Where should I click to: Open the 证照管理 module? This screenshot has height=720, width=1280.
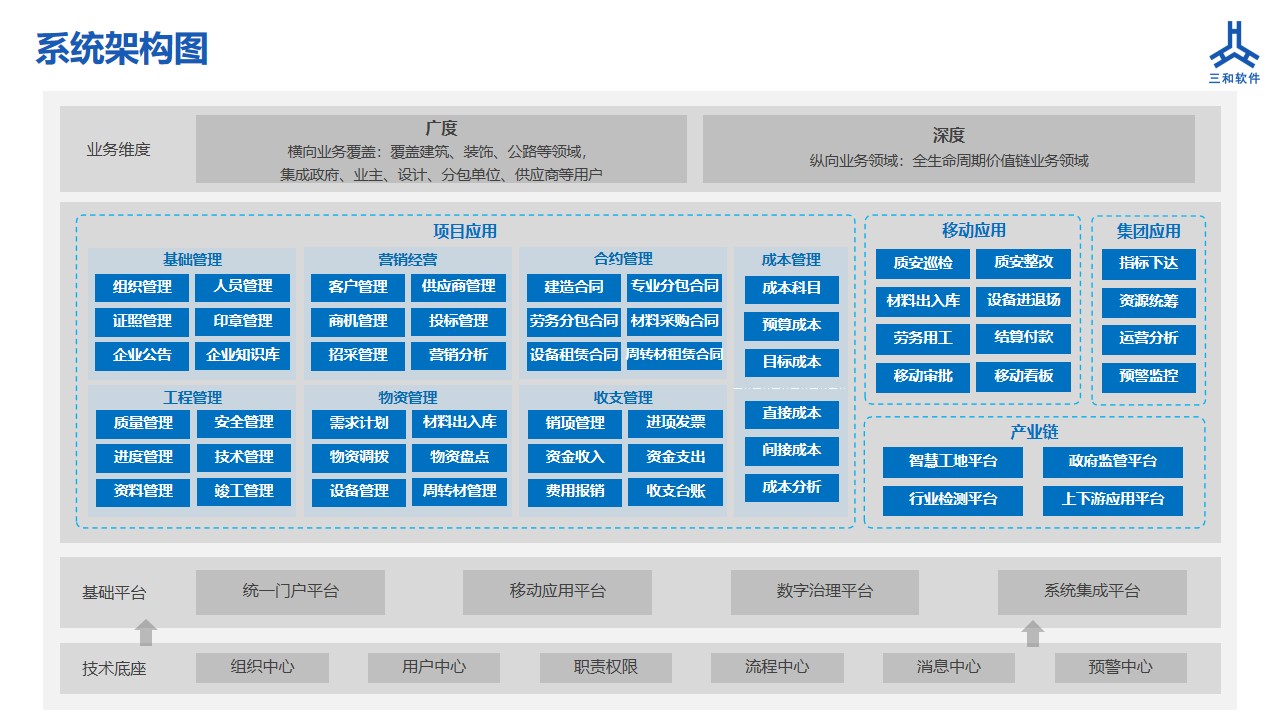(142, 321)
